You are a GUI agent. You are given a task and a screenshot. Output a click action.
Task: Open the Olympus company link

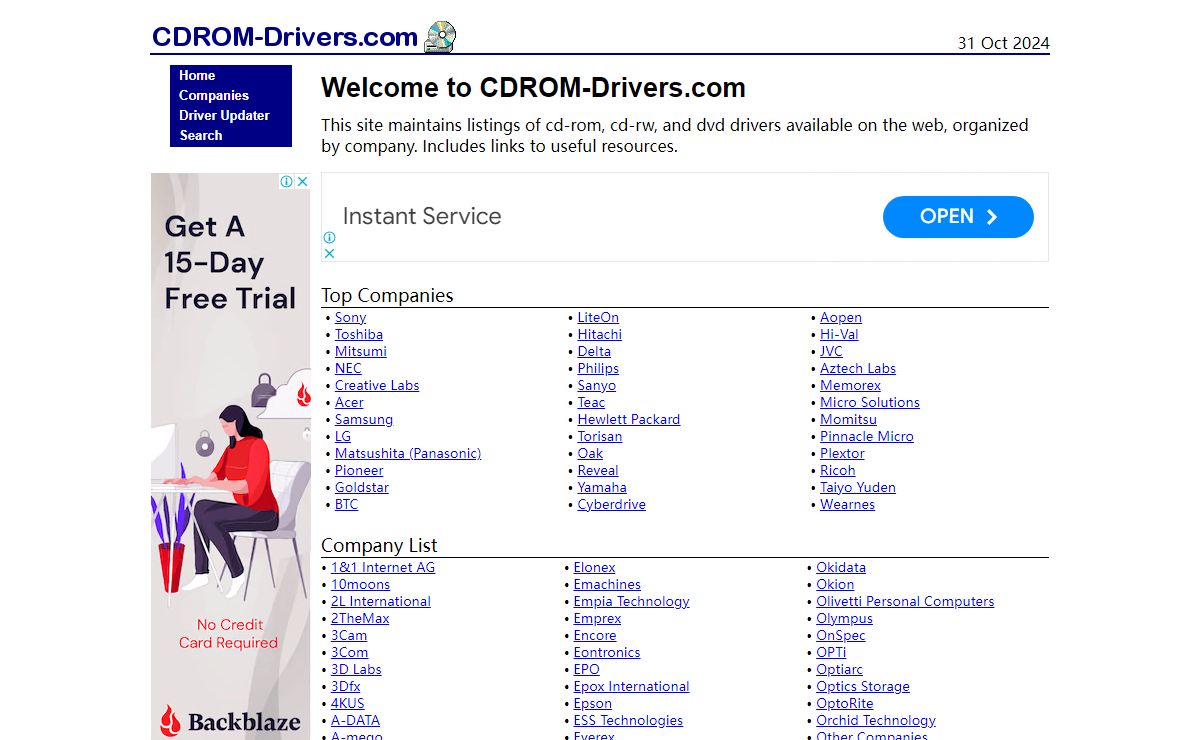coord(844,618)
